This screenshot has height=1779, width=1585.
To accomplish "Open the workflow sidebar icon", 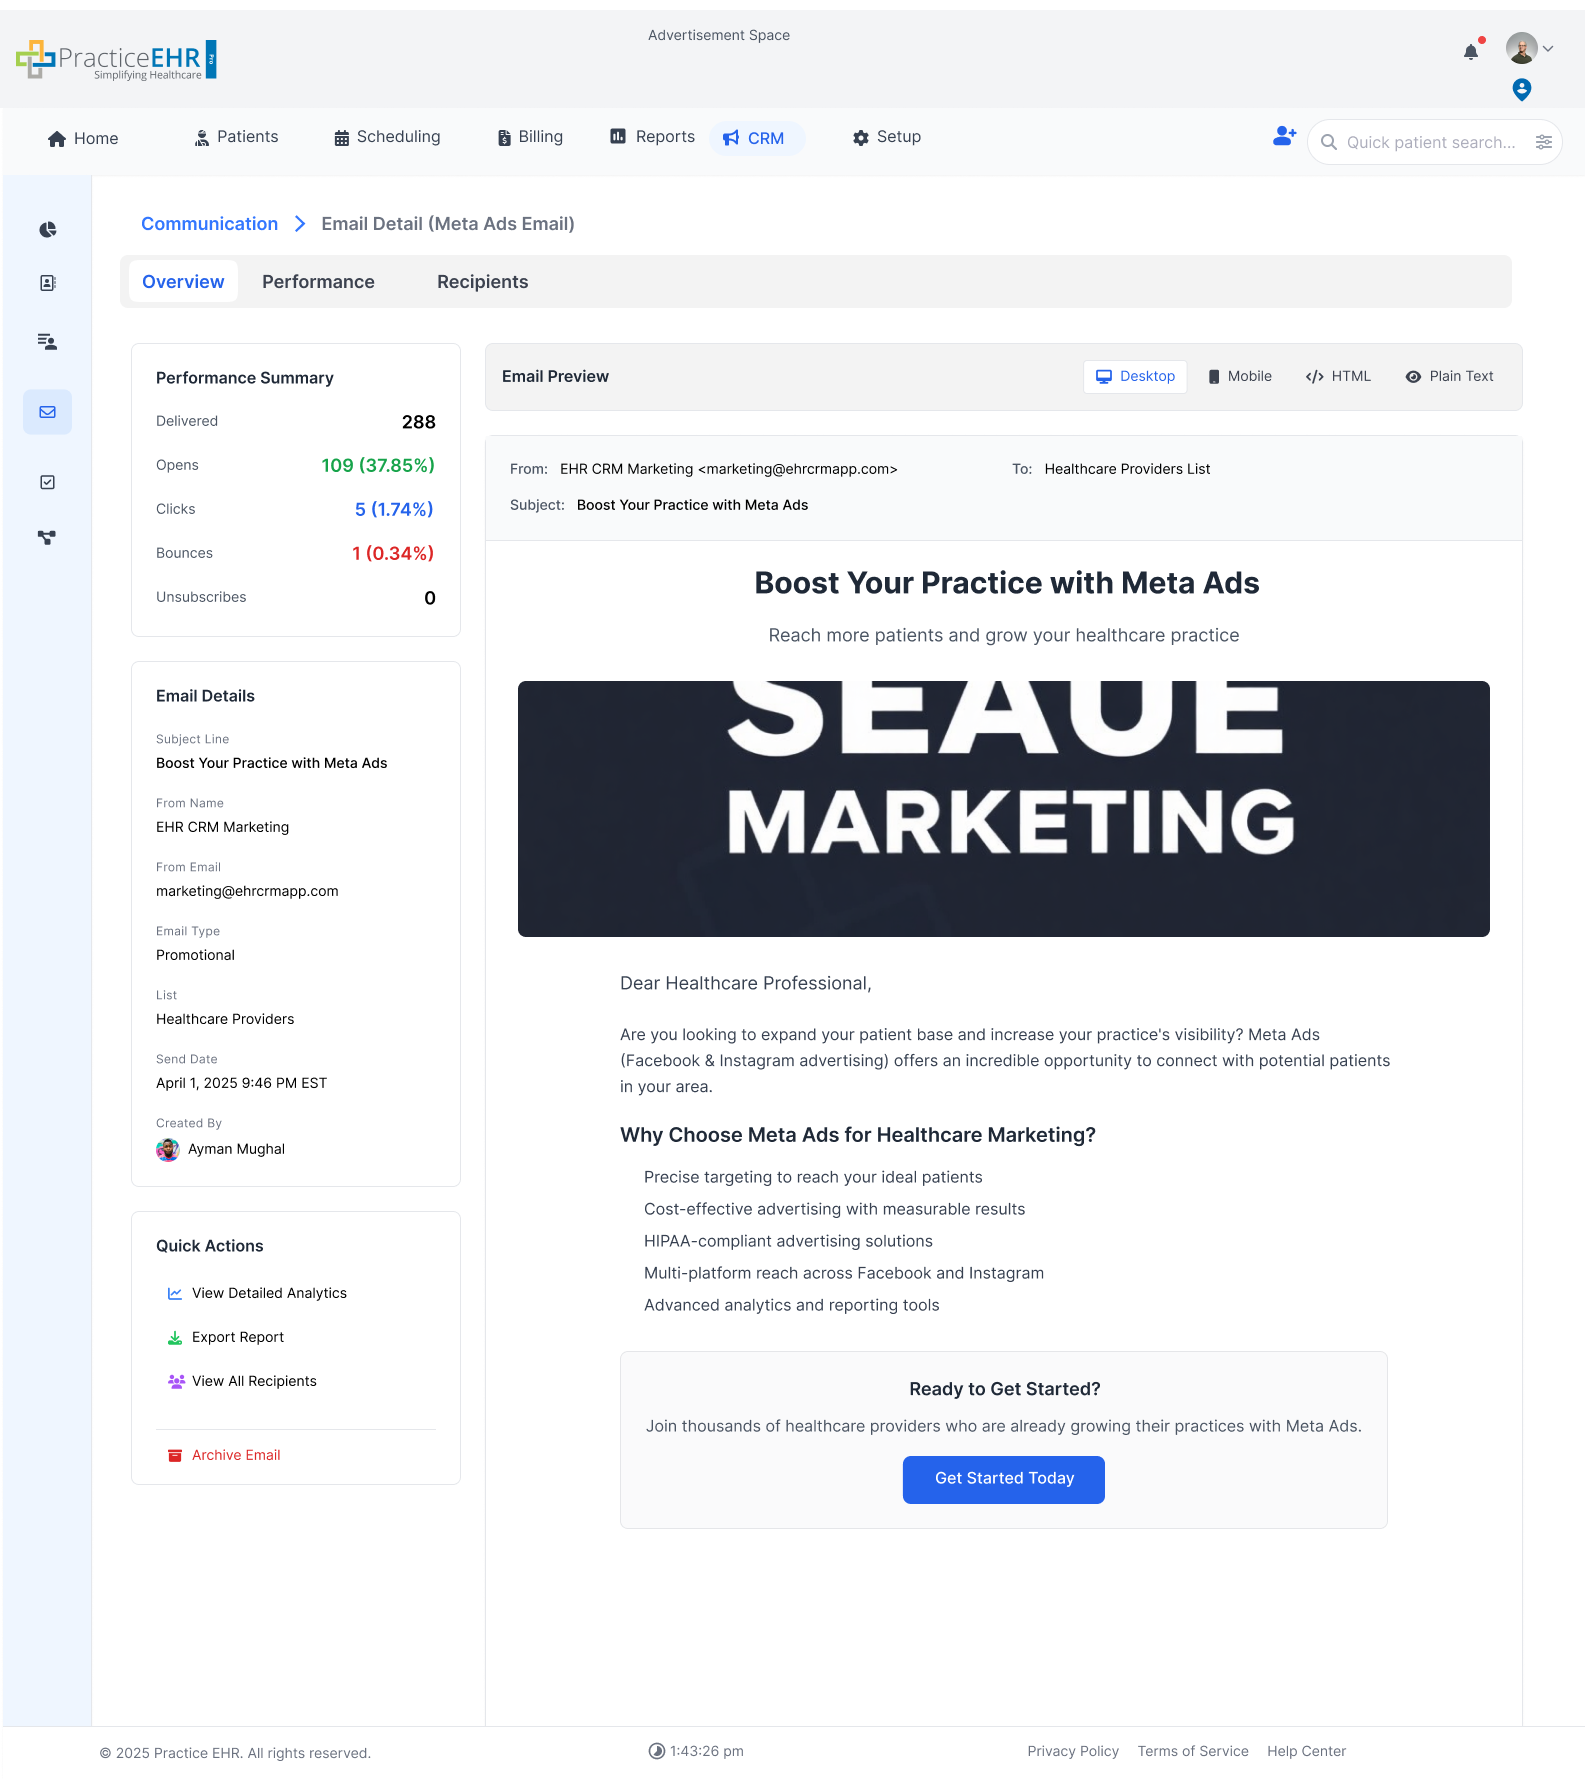I will click(x=47, y=538).
